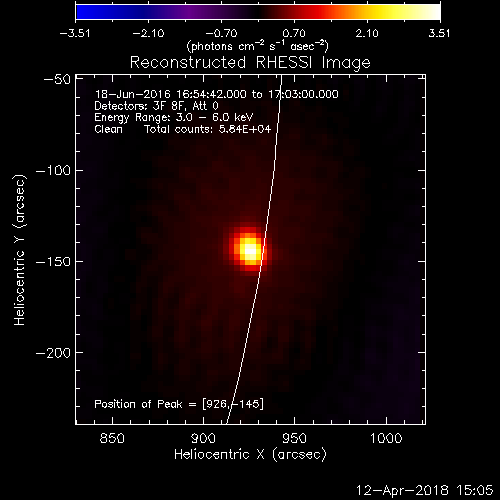Click the observation time range '18-Jun-2016 16:54:42.000' text

point(171,94)
